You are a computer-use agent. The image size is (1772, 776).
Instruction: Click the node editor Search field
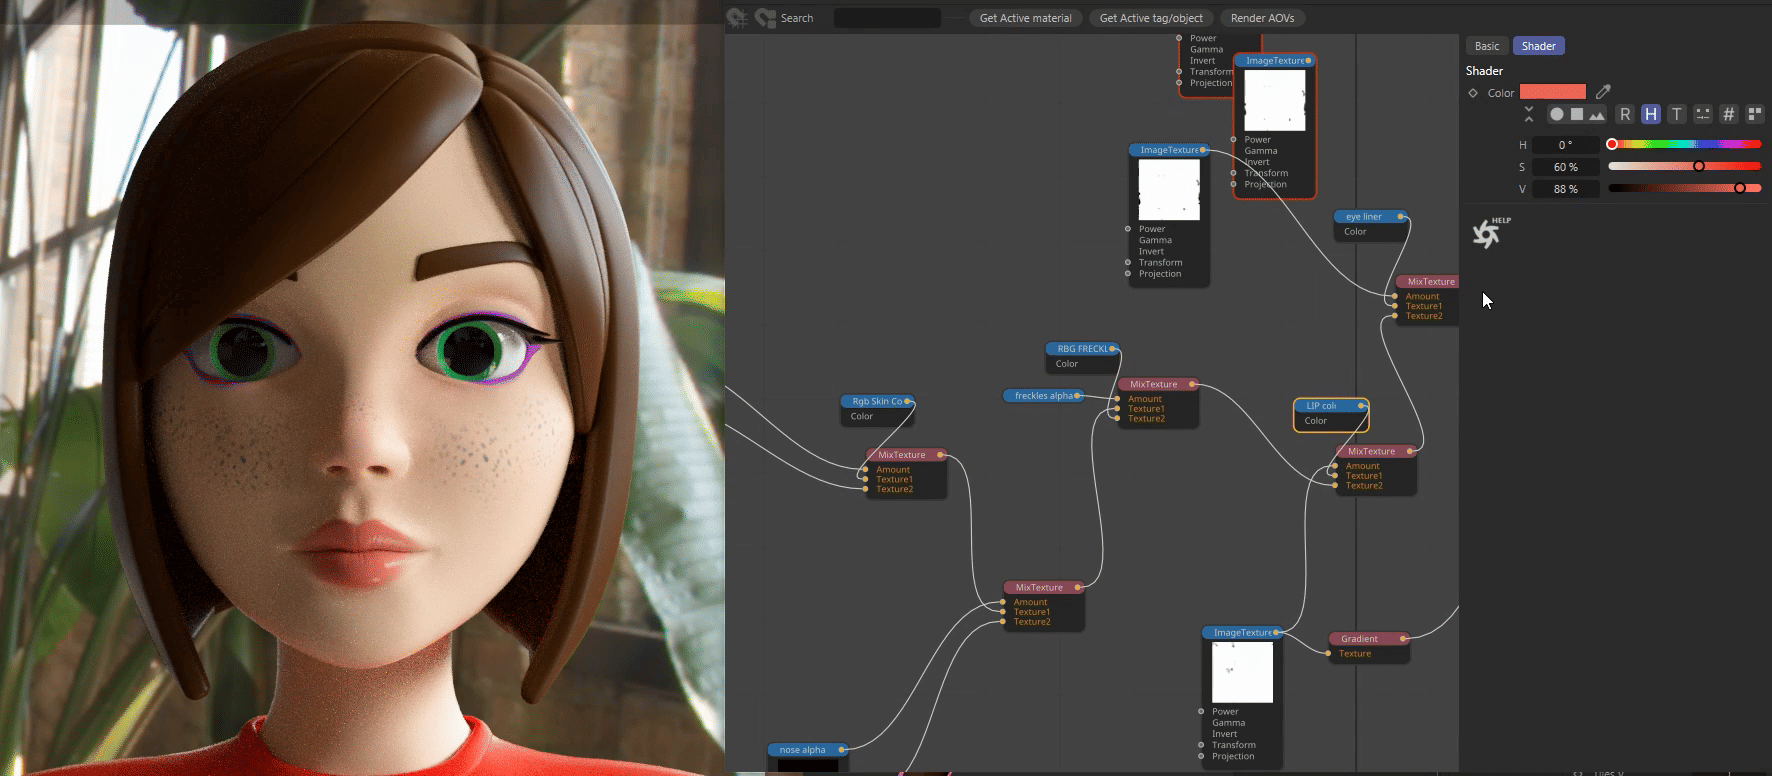click(x=887, y=18)
